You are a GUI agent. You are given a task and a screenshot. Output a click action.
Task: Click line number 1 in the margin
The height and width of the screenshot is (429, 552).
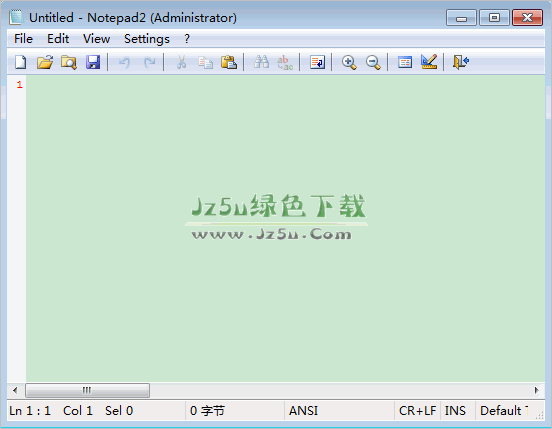pos(19,84)
